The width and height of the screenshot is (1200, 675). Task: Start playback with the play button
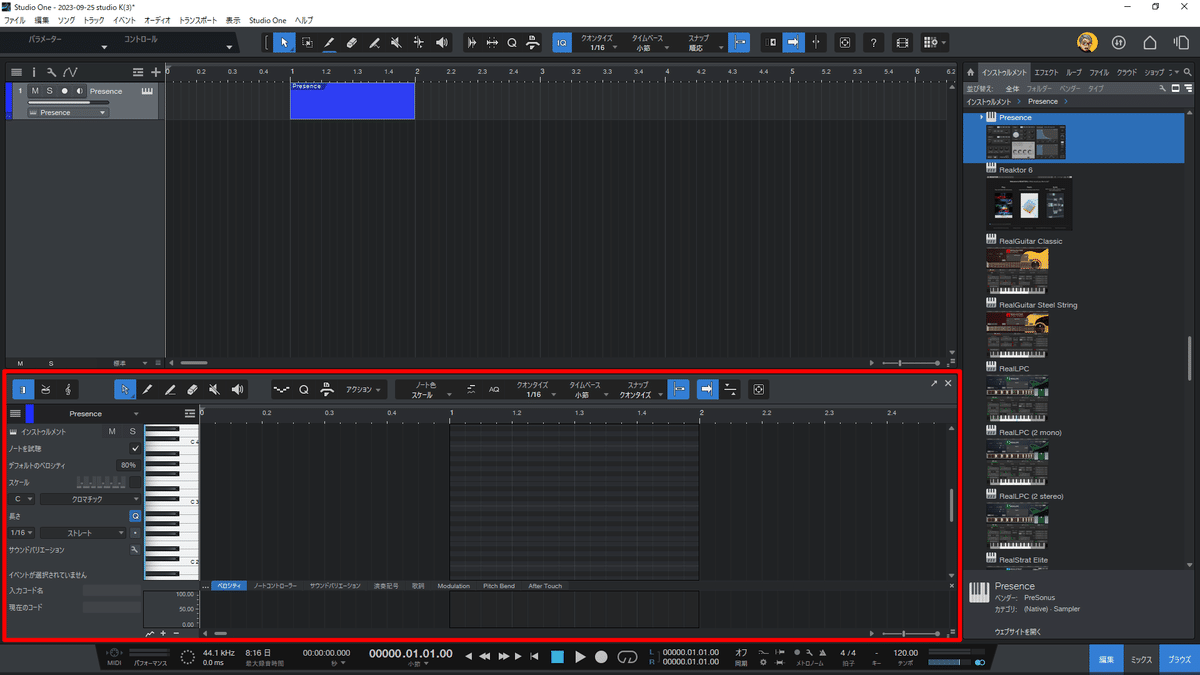click(579, 656)
